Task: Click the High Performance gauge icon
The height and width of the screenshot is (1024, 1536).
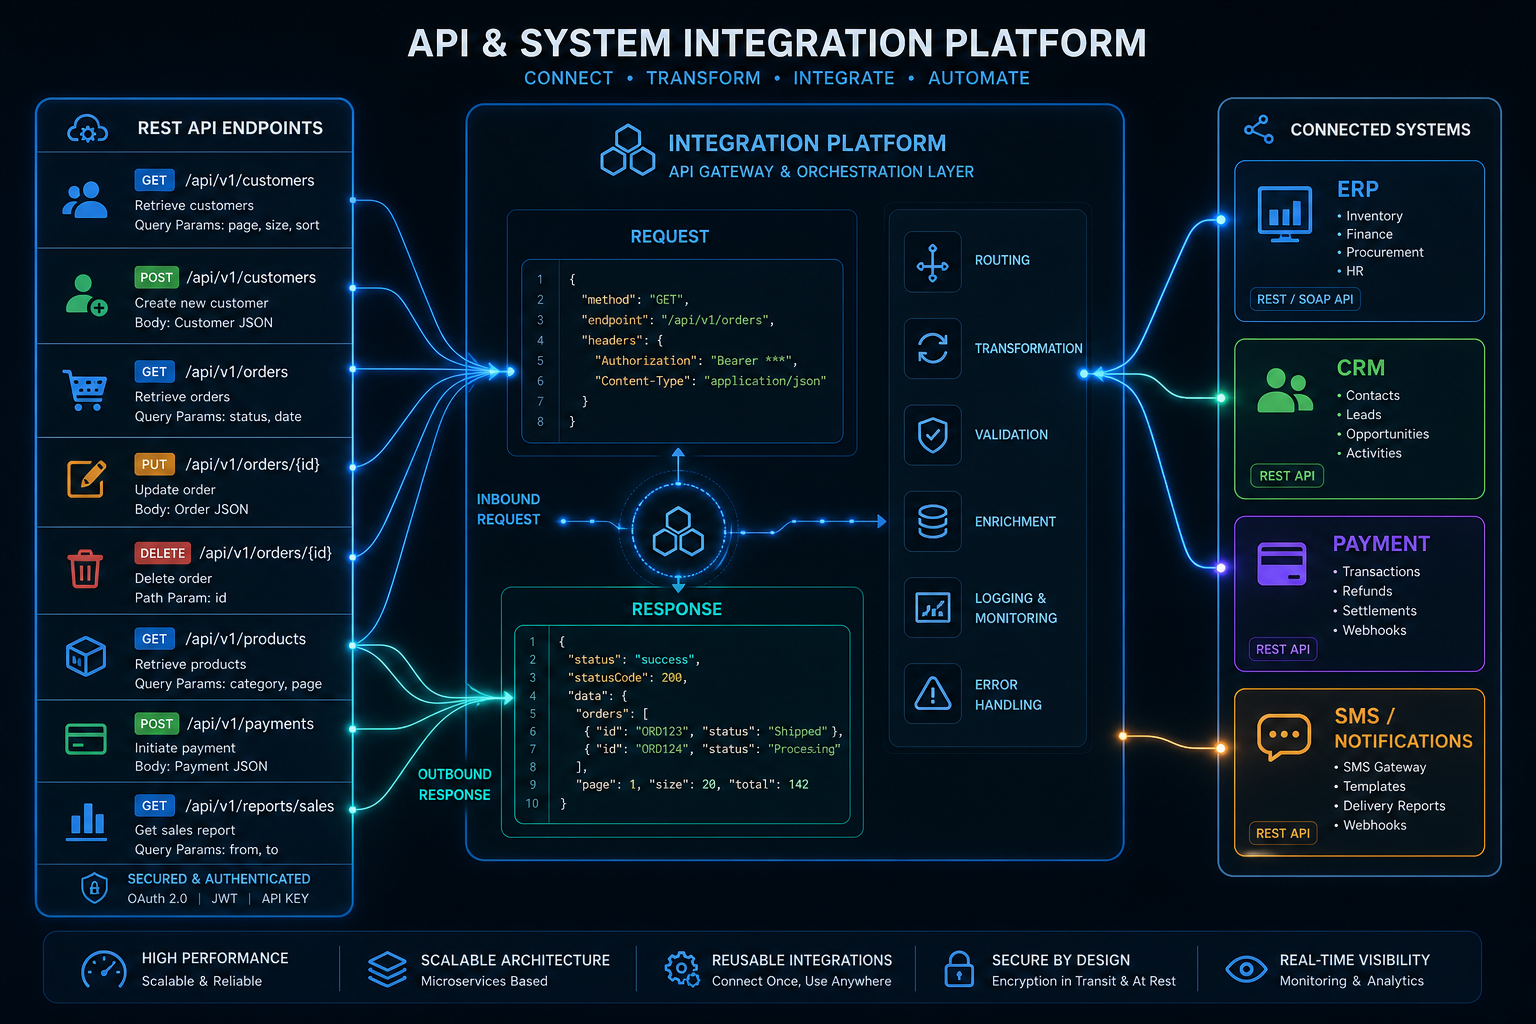Action: 103,969
